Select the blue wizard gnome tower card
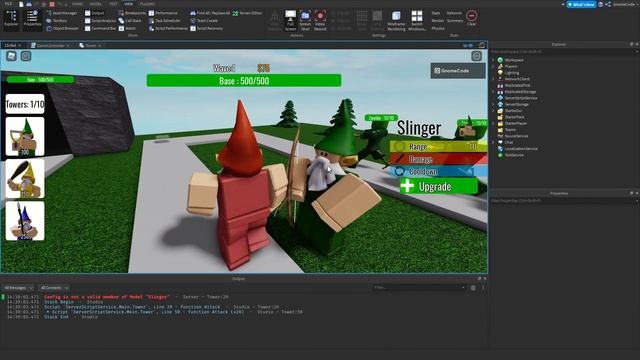The image size is (640, 360). [x=25, y=221]
